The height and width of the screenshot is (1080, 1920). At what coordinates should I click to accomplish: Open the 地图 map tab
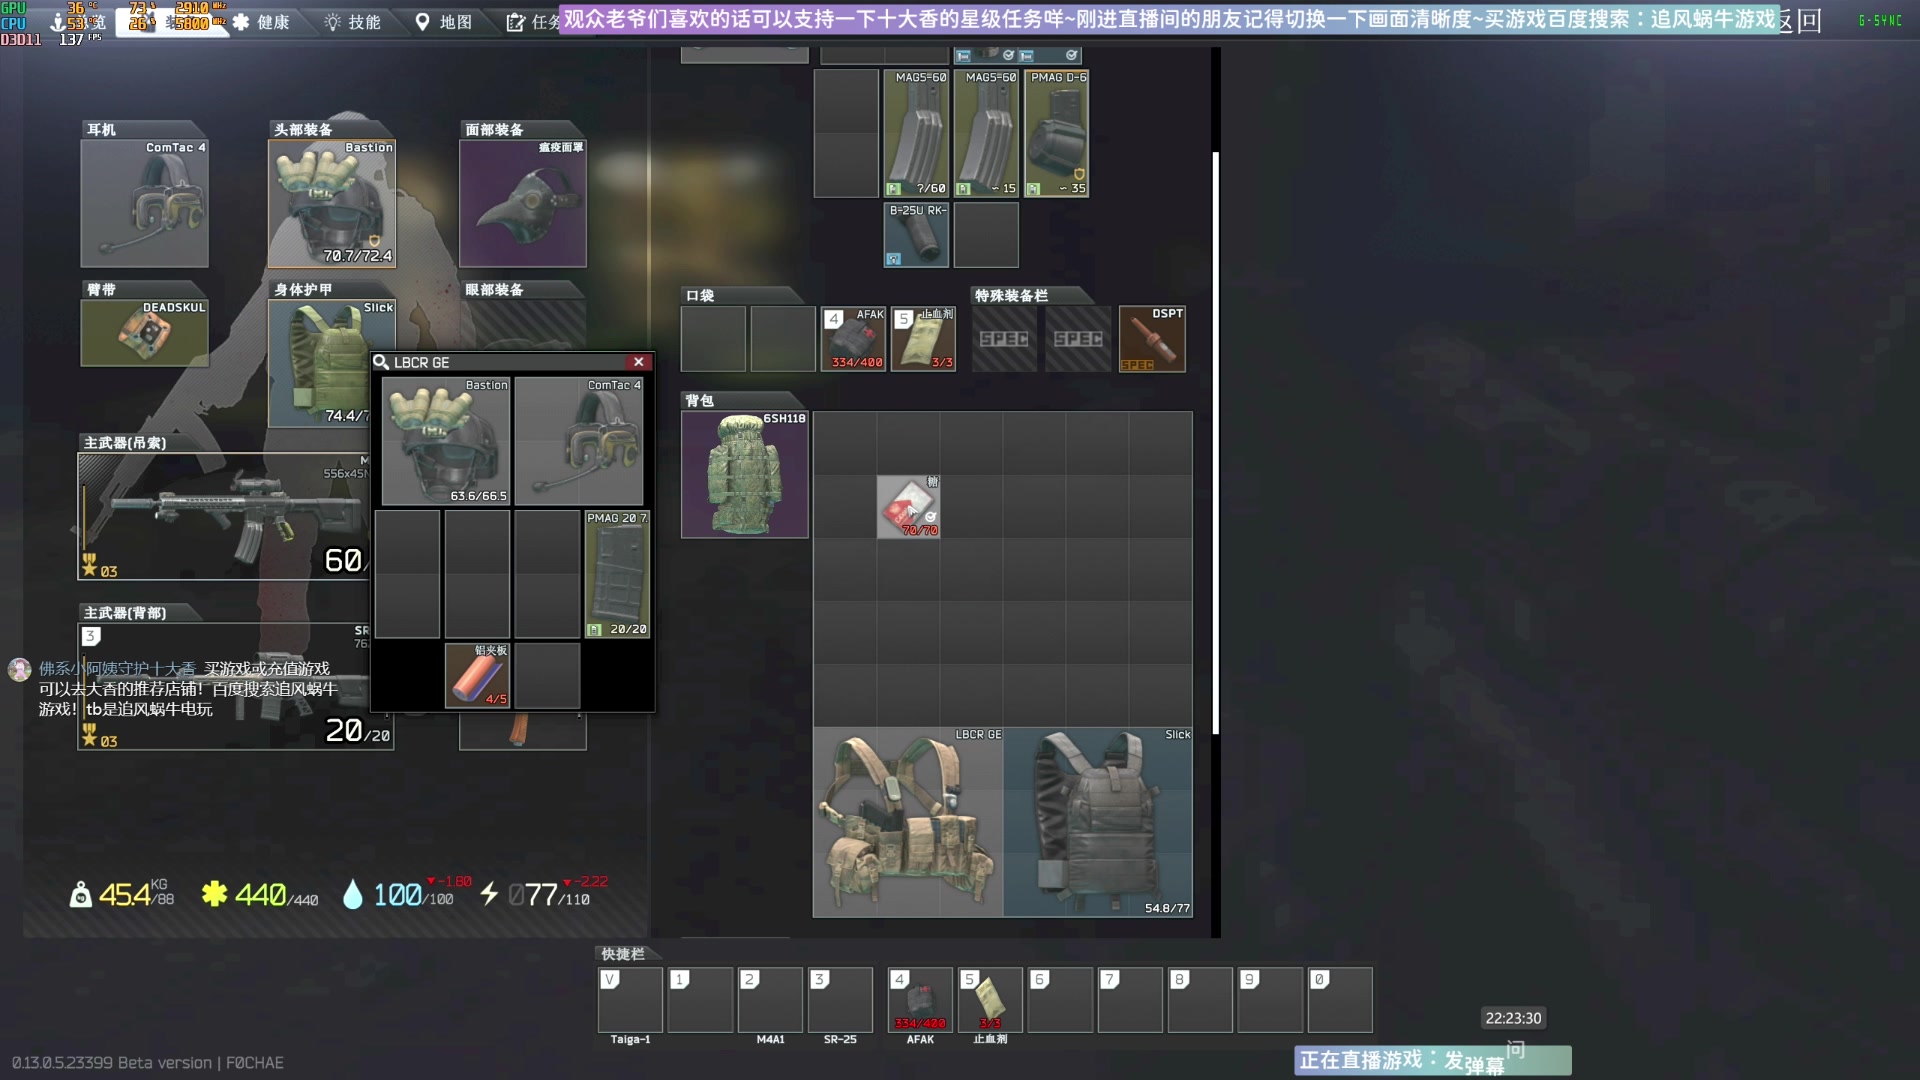(x=443, y=22)
